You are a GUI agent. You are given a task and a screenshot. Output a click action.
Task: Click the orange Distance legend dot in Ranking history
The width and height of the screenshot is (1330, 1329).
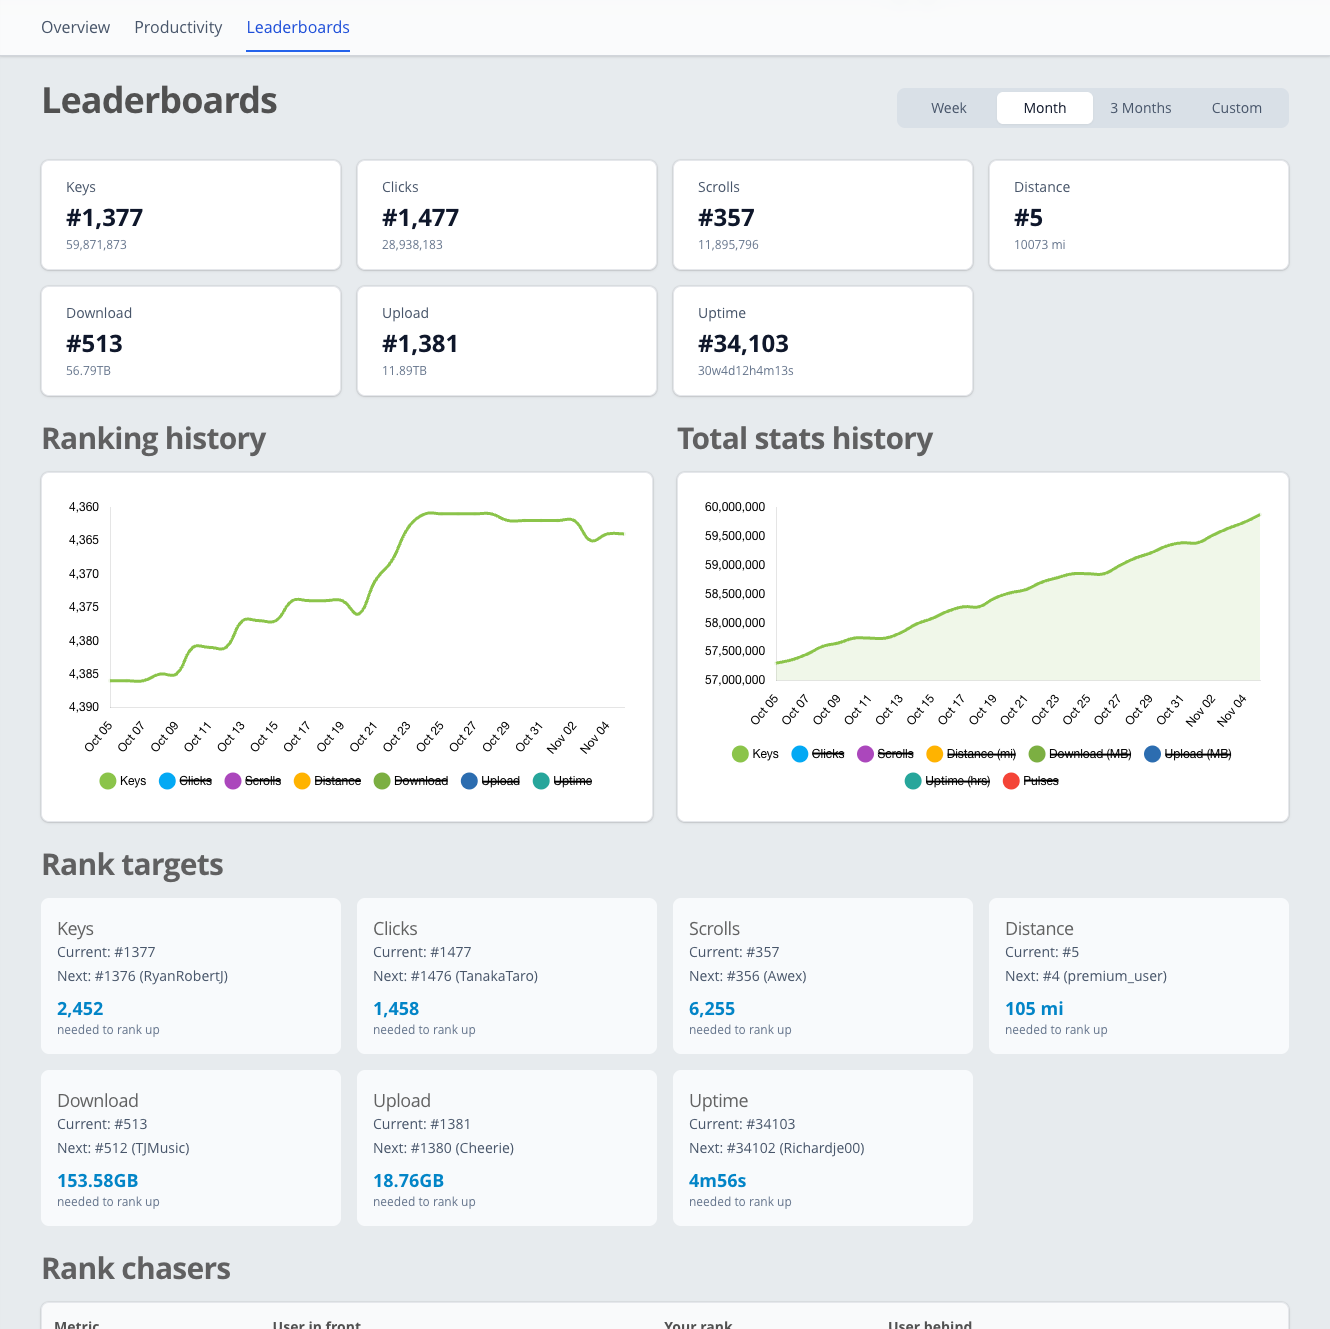pos(302,781)
